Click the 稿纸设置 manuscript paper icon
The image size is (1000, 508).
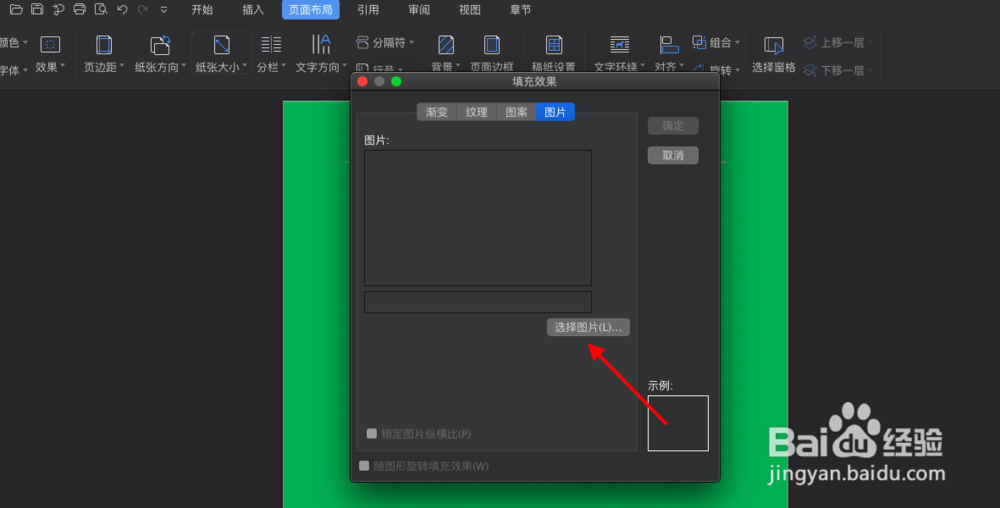(554, 45)
